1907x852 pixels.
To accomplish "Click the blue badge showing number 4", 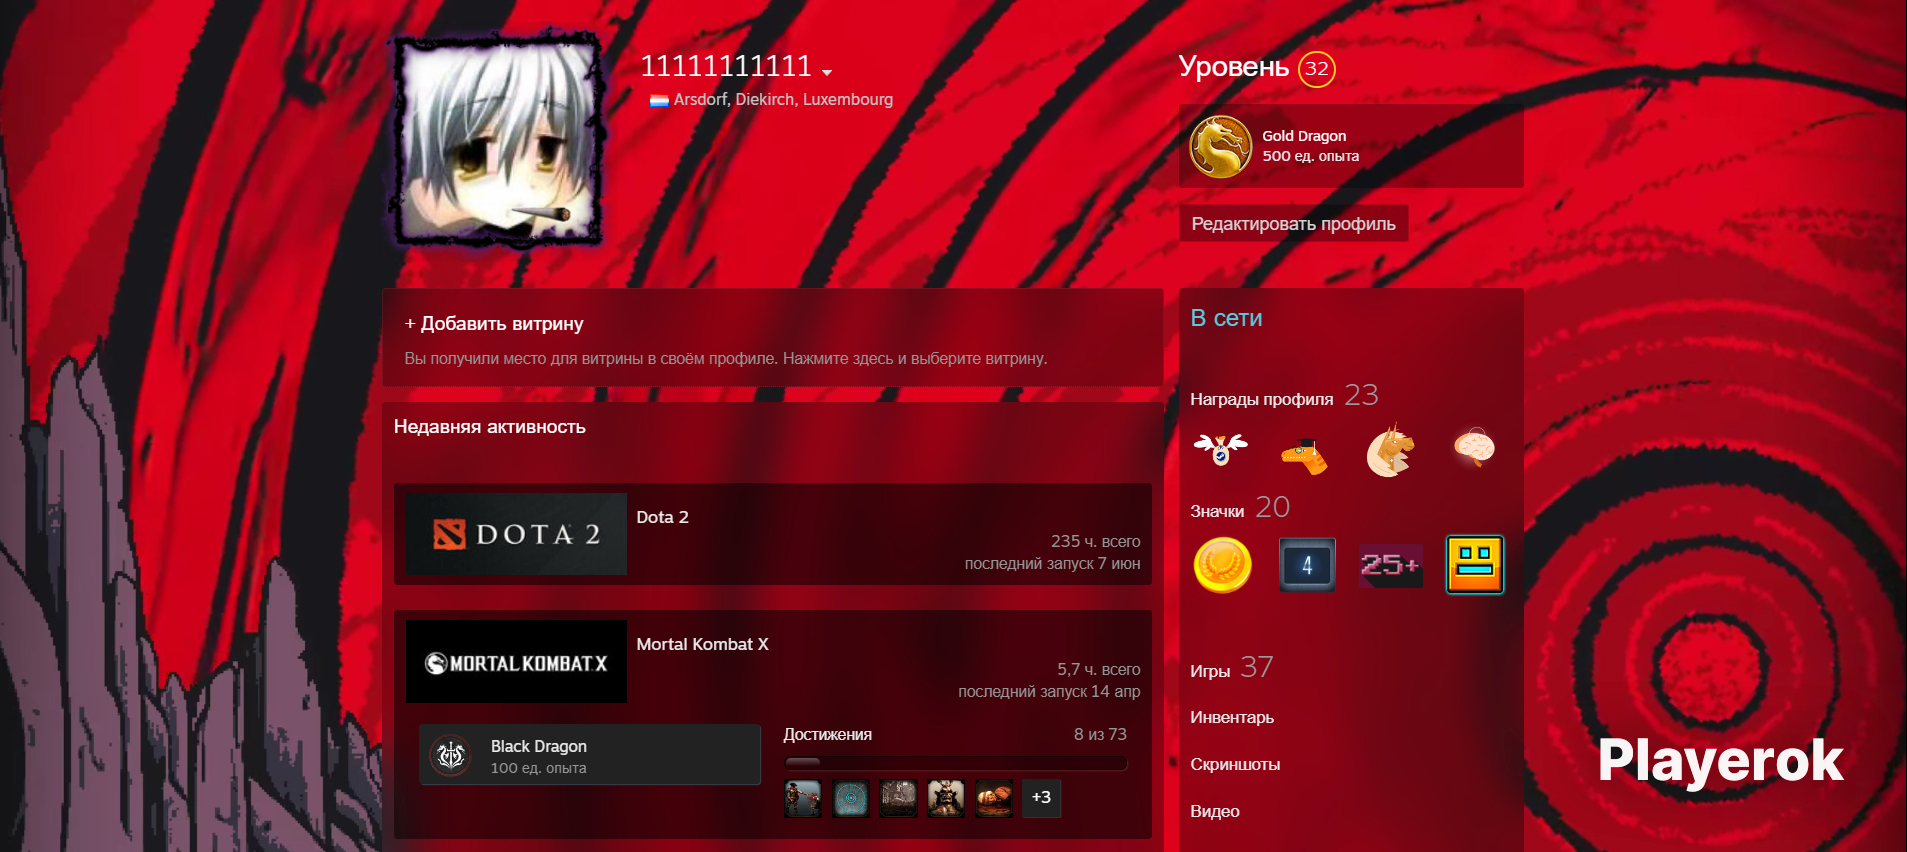I will tap(1307, 565).
